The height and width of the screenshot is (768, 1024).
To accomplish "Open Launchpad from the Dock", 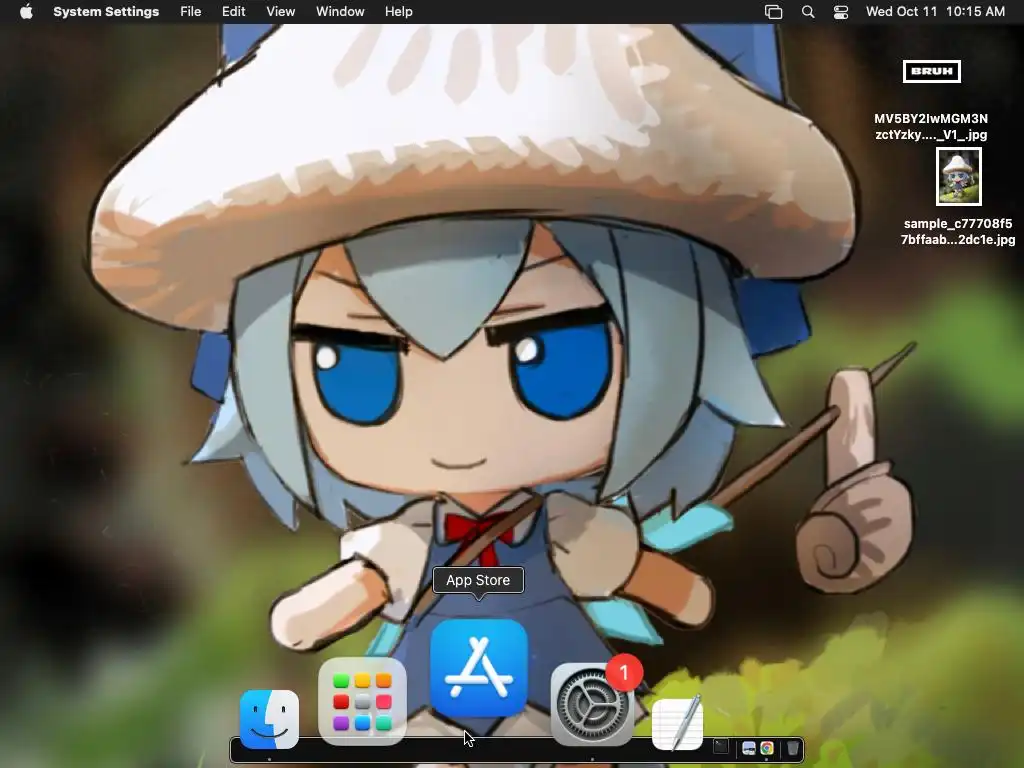I will tap(362, 702).
